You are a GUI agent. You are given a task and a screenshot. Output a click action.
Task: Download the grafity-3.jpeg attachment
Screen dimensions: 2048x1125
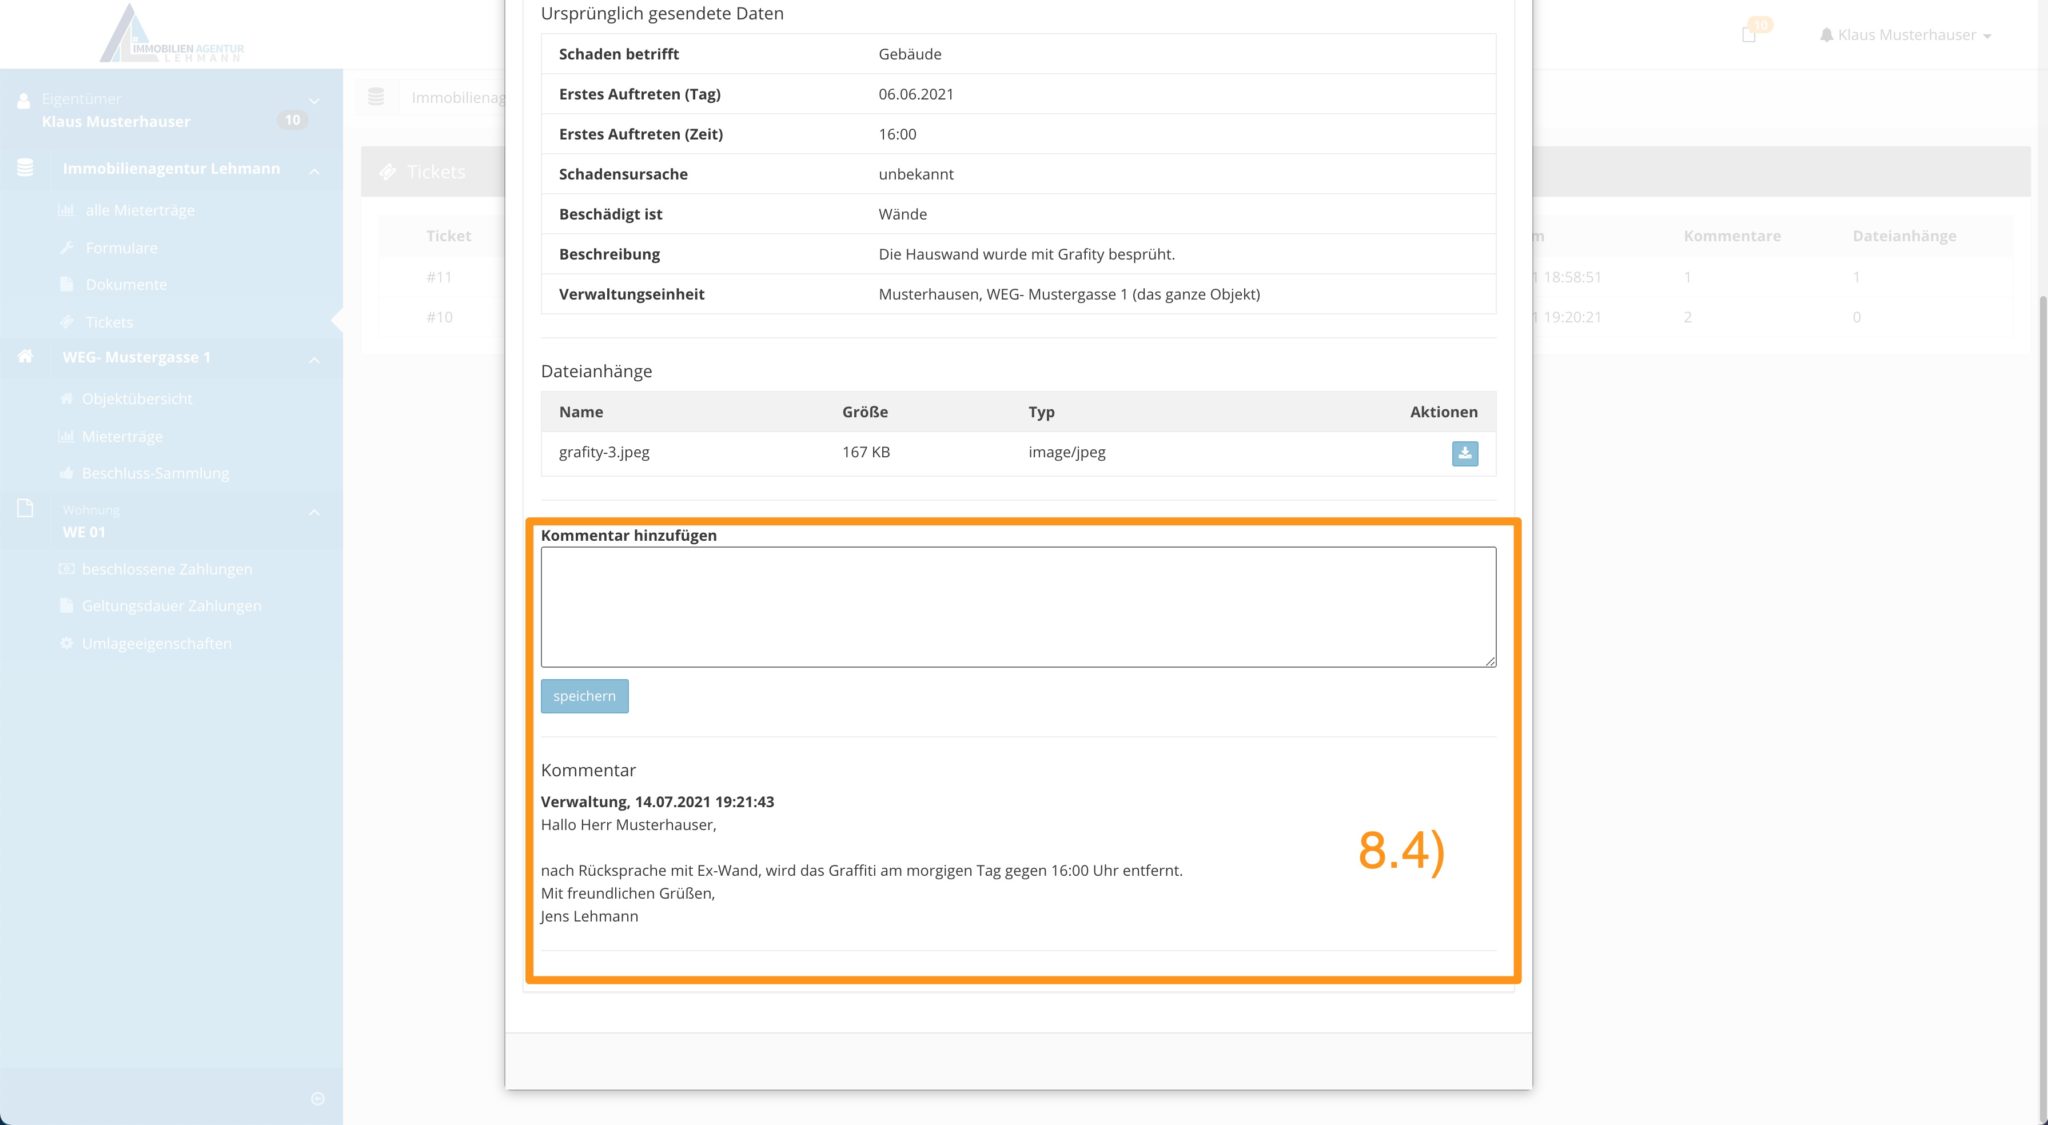tap(1464, 453)
